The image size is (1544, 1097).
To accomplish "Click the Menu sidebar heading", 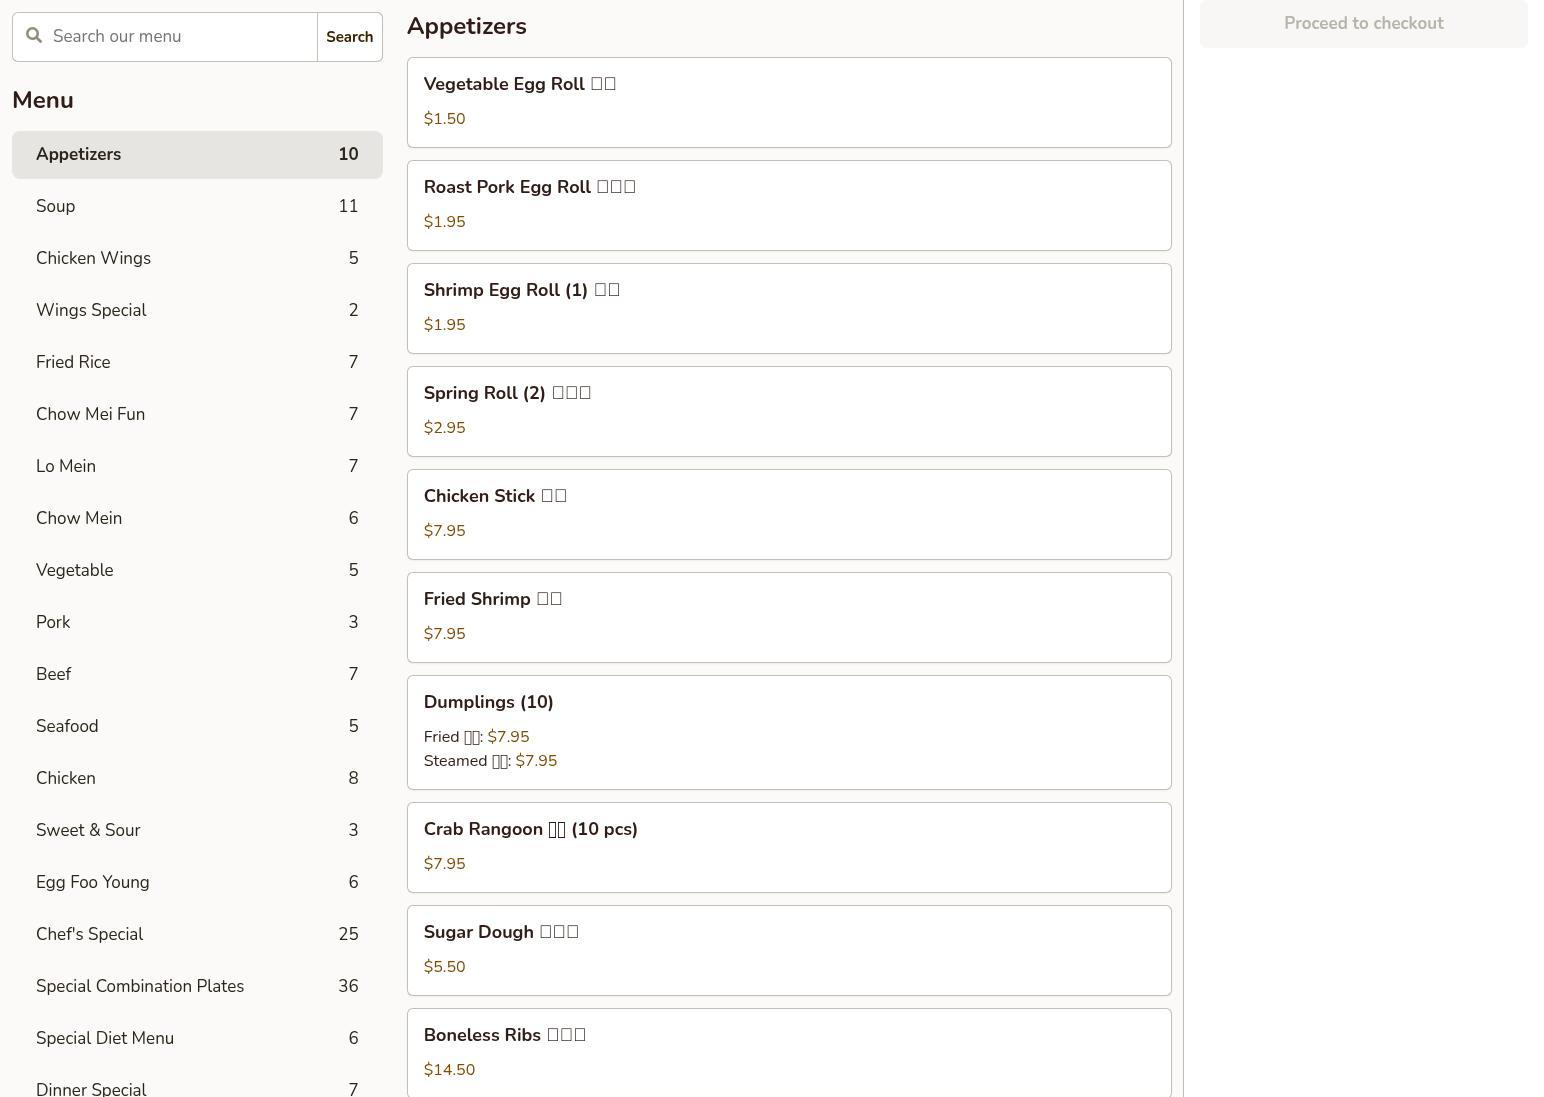I will [x=43, y=100].
